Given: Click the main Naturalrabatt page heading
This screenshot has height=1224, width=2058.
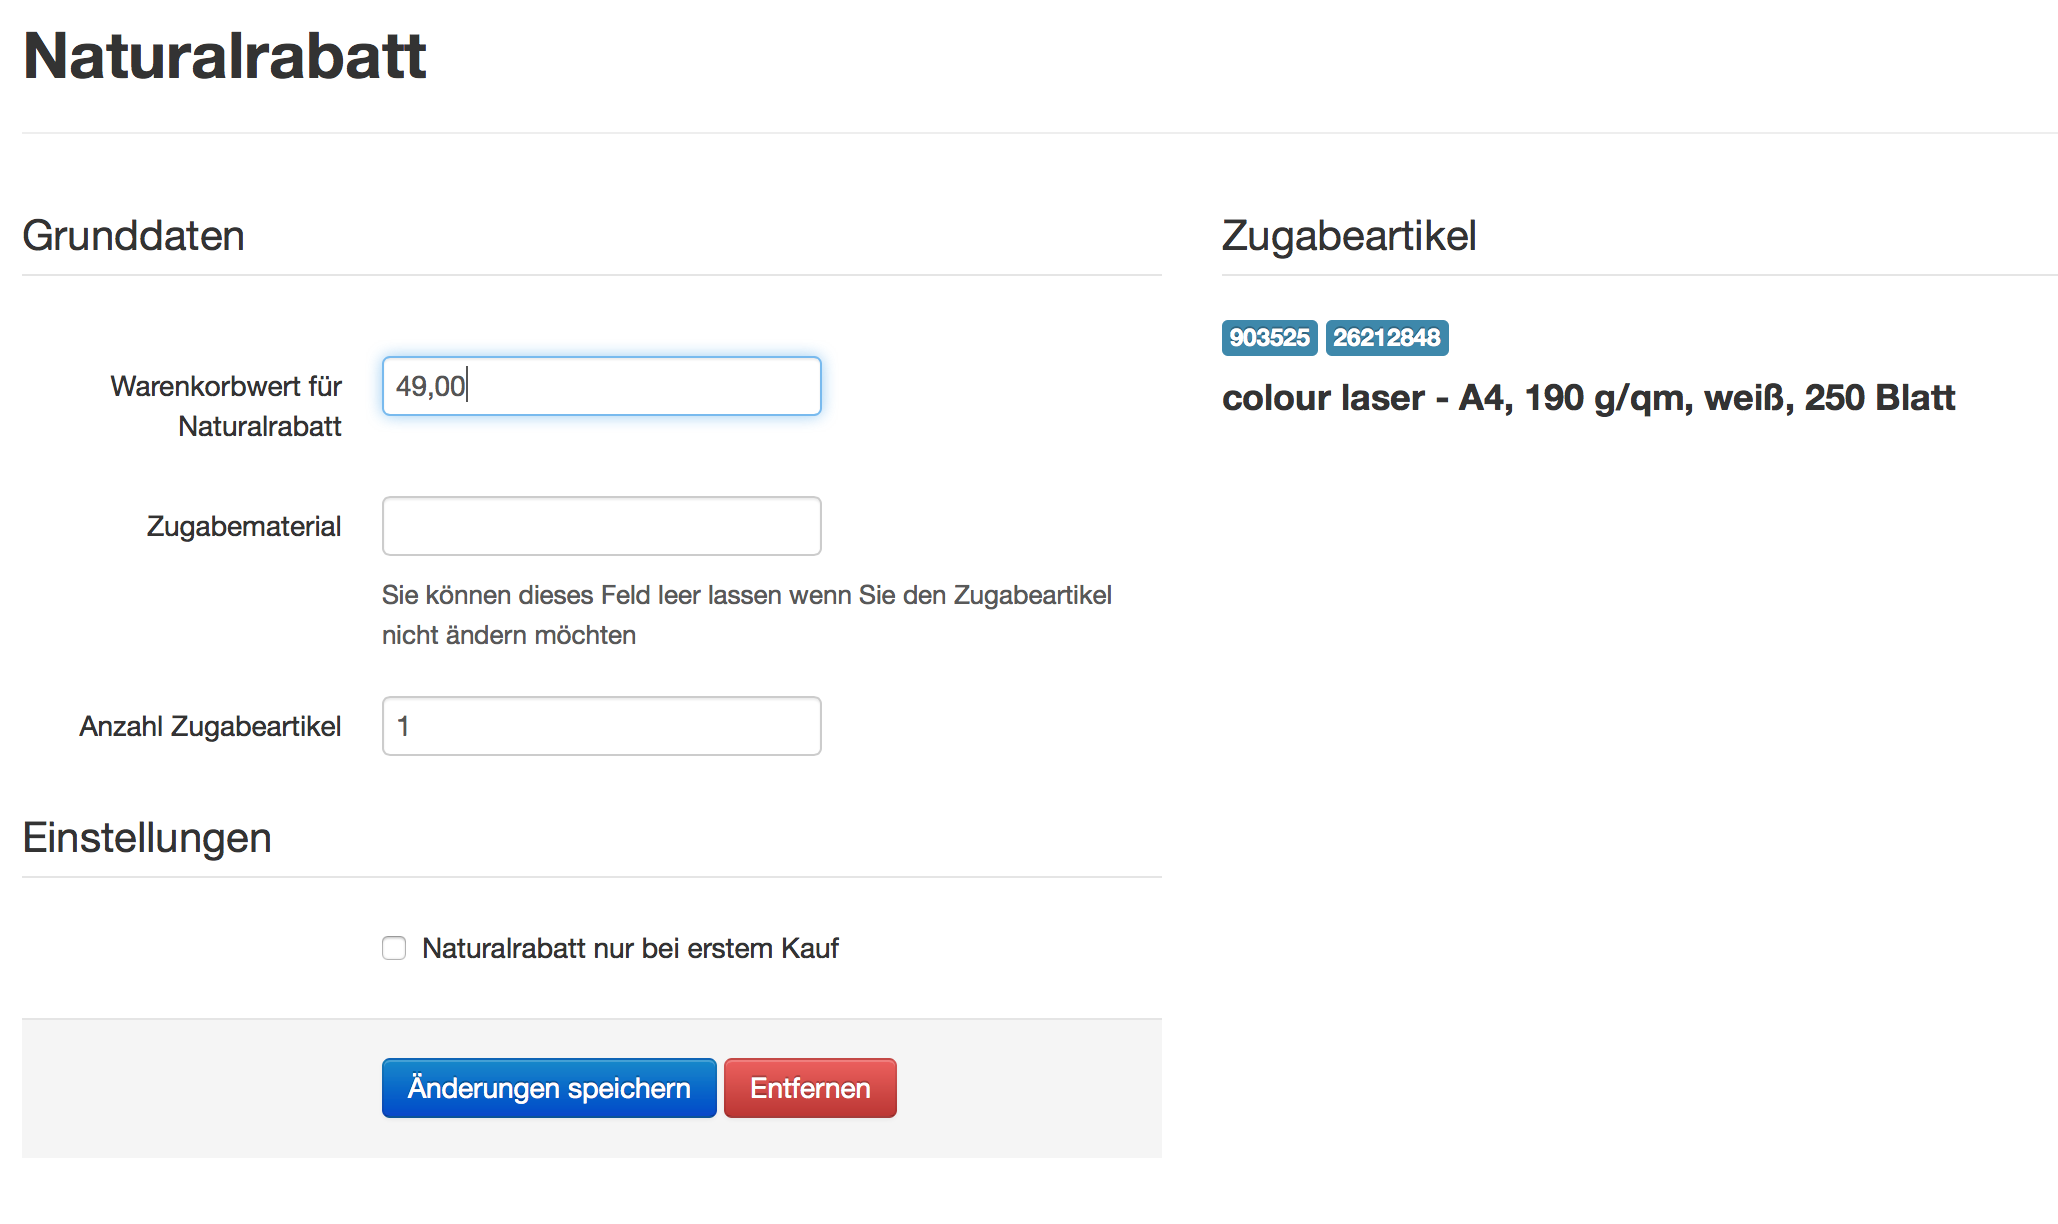Looking at the screenshot, I should 225,56.
